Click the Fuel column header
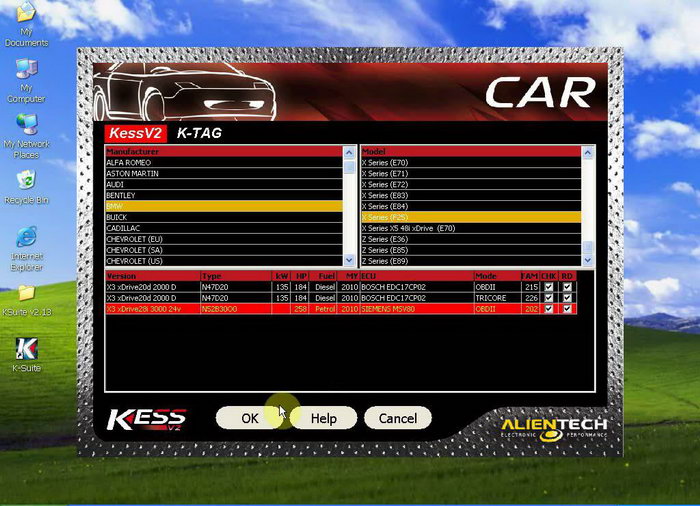Viewport: 700px width, 506px height. [x=323, y=276]
